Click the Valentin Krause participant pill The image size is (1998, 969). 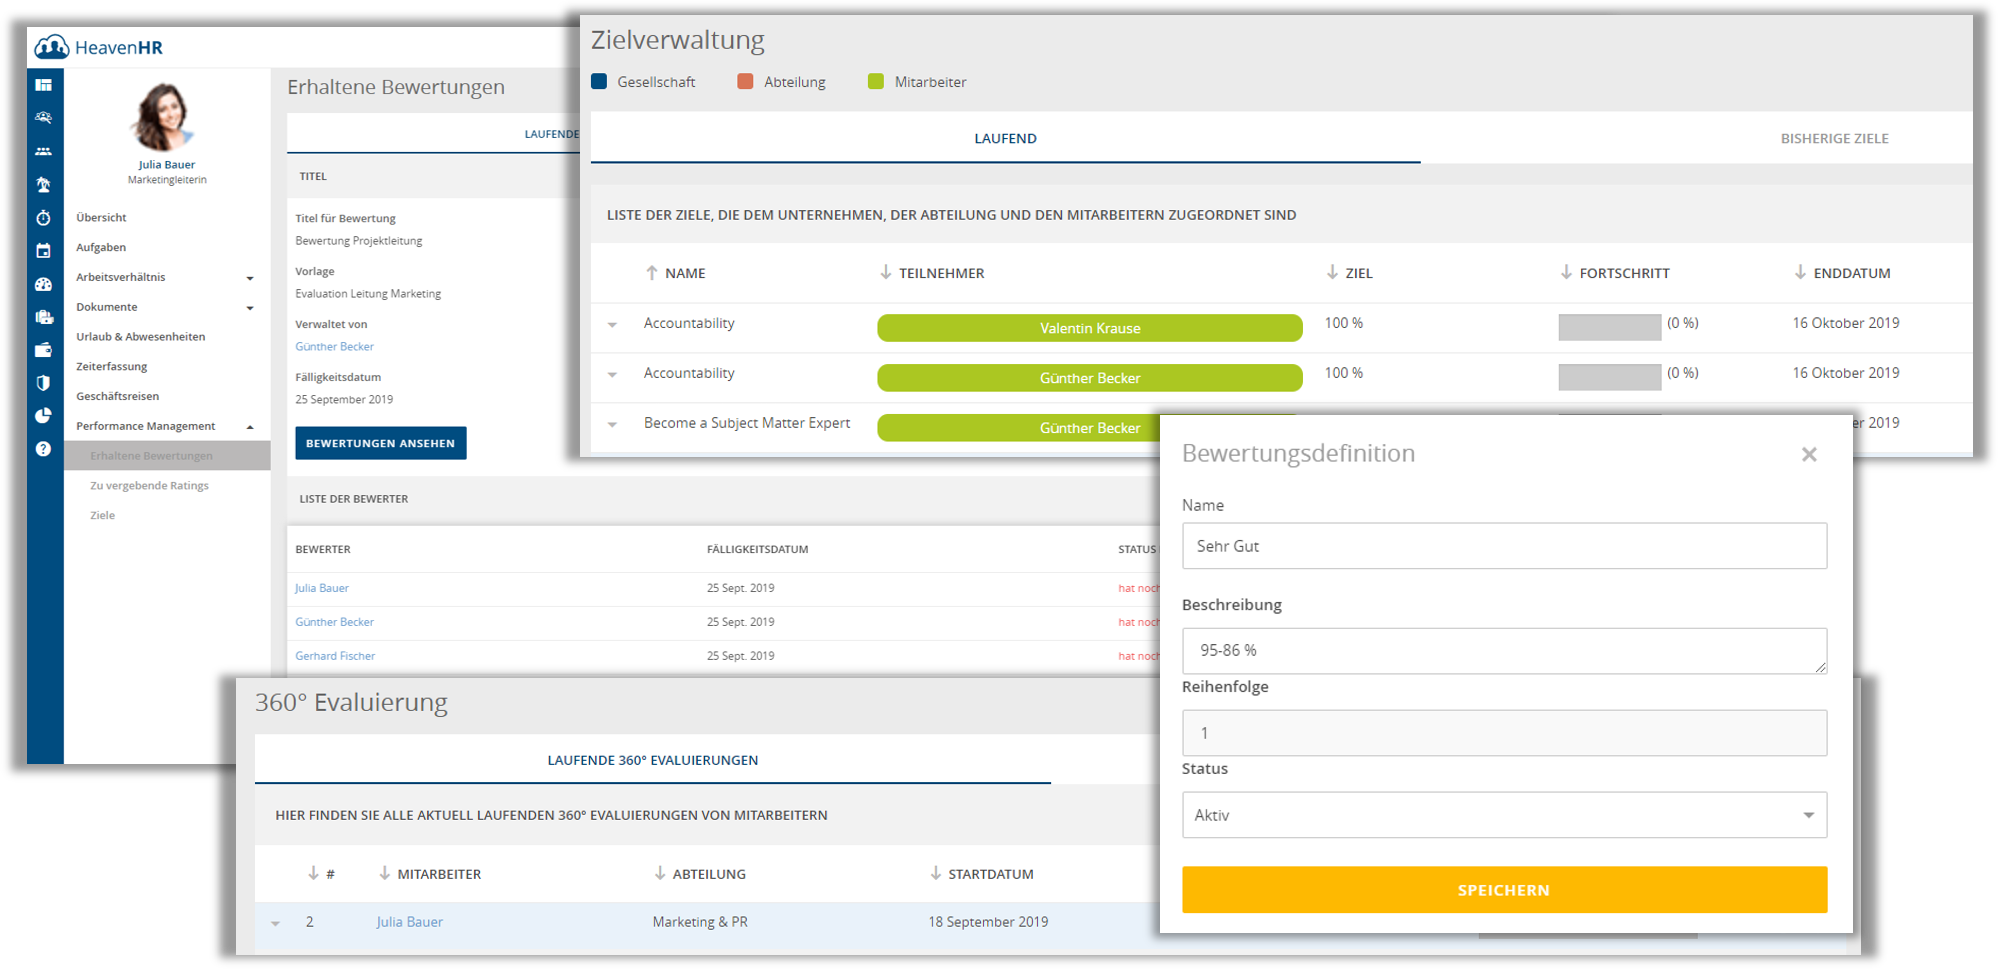pos(1090,328)
